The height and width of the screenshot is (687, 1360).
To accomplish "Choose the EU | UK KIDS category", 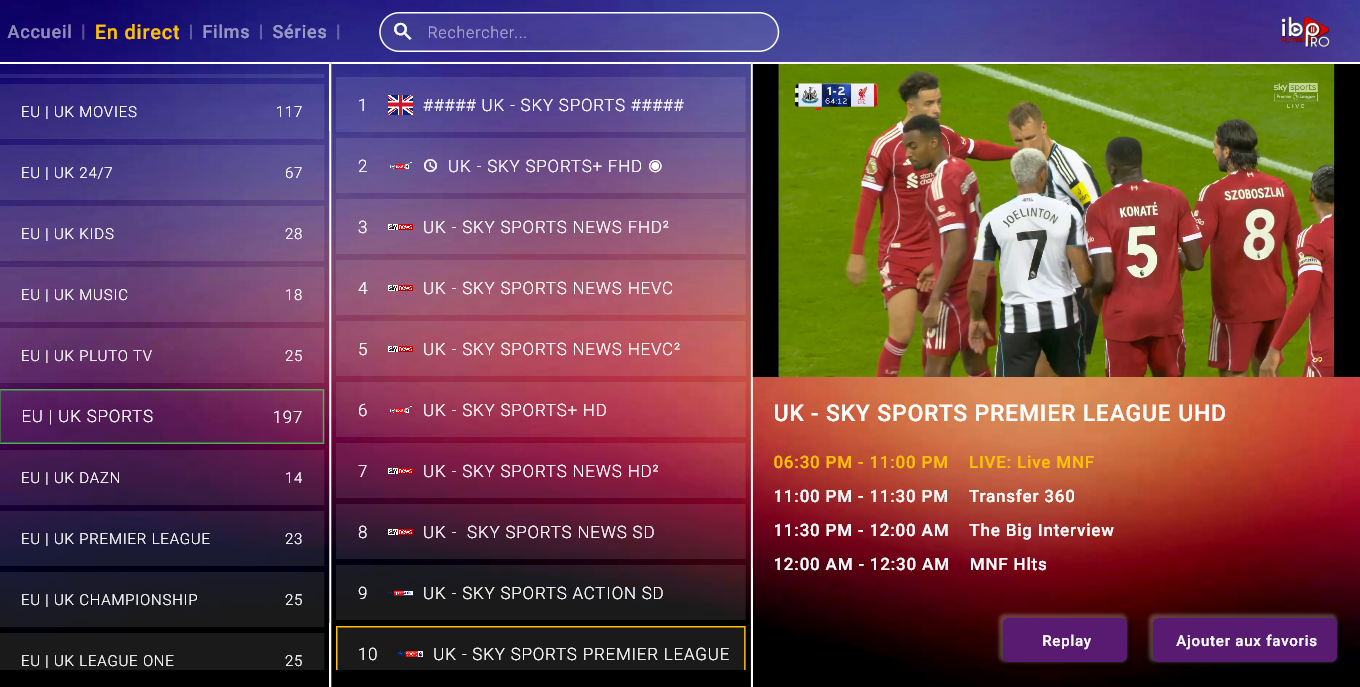I will (162, 234).
